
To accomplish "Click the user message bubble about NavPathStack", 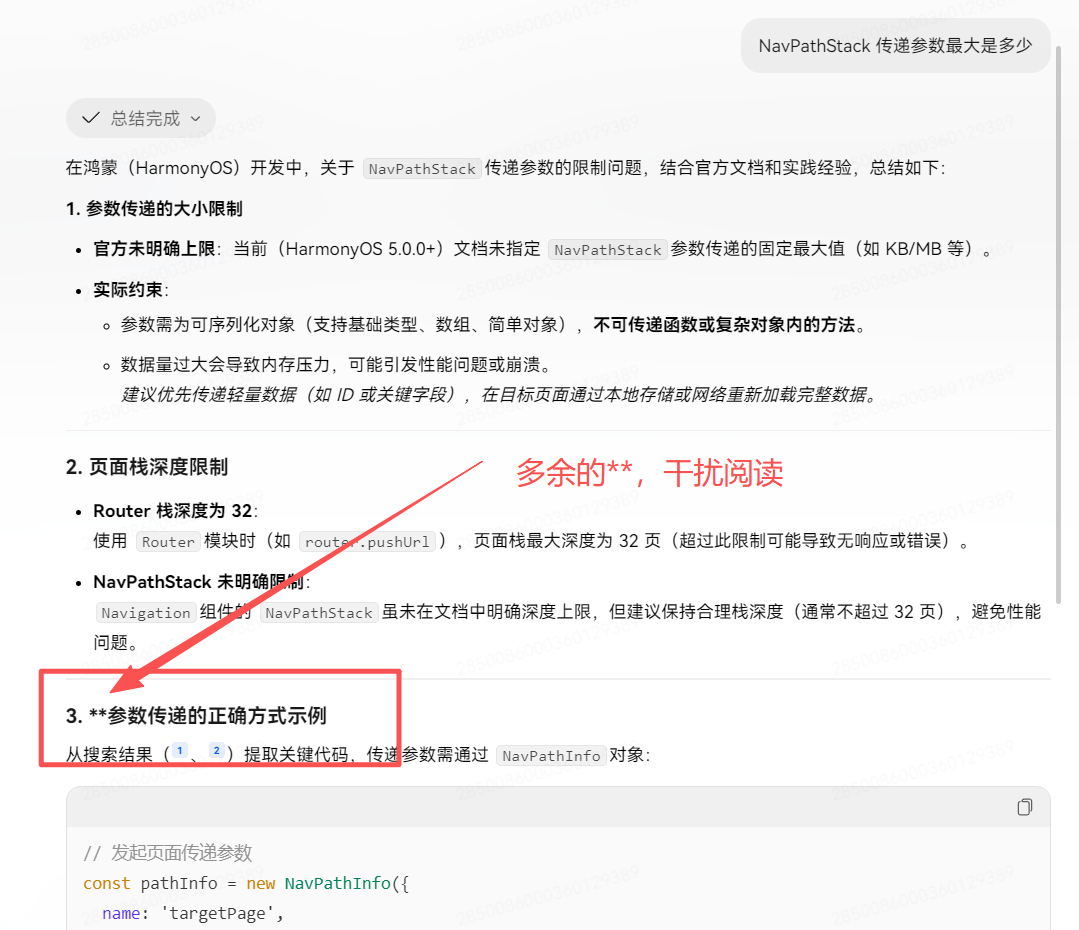I will pos(895,46).
